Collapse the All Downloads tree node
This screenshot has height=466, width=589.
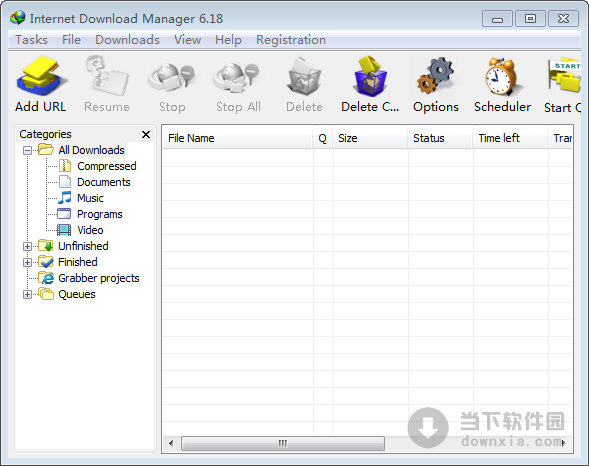click(x=27, y=150)
